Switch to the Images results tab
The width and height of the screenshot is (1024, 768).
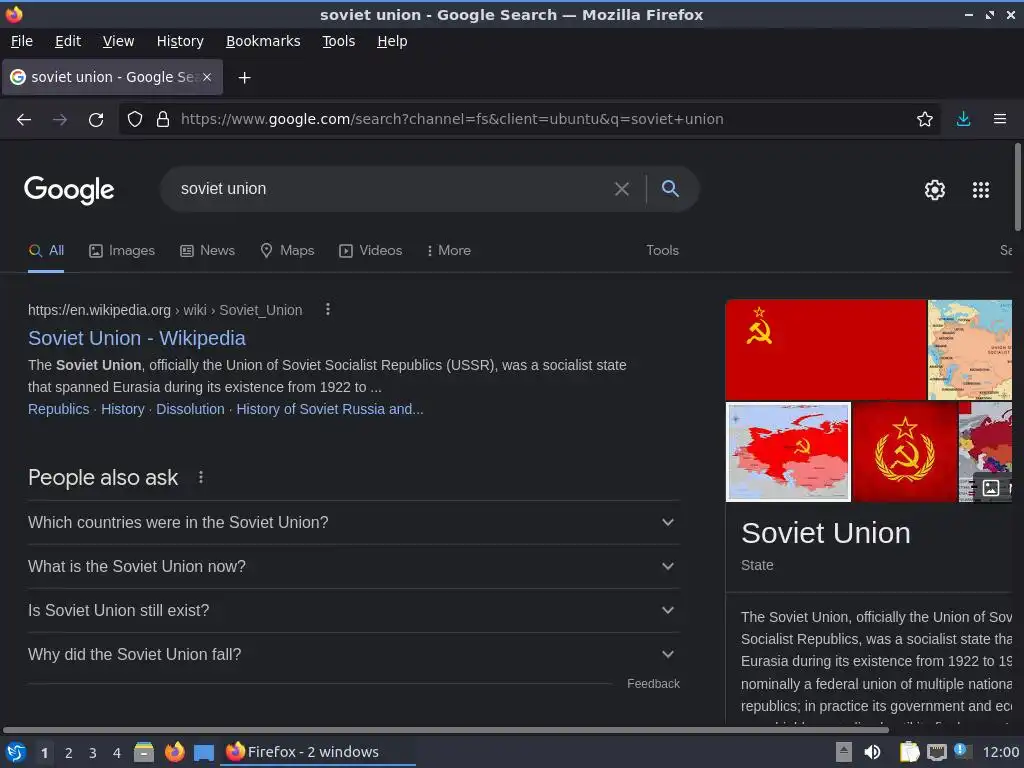[x=122, y=251]
